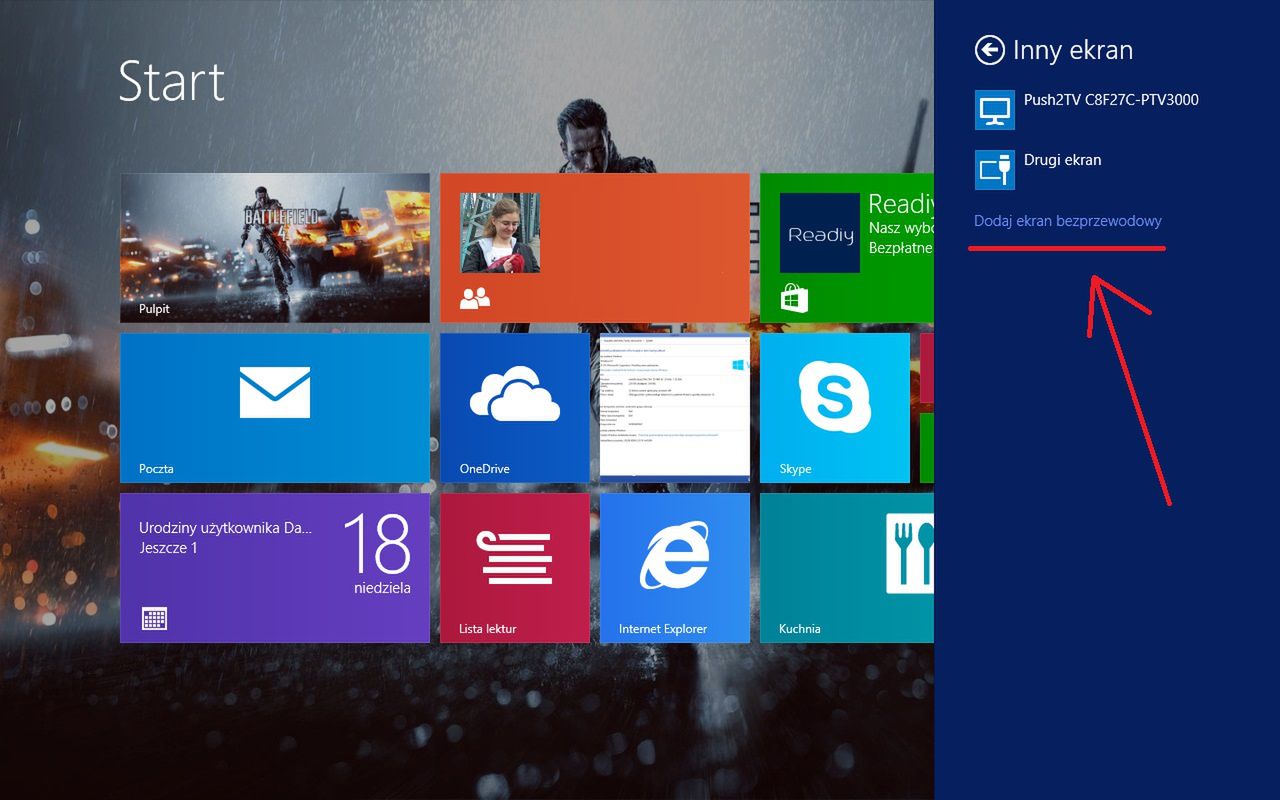The height and width of the screenshot is (800, 1280).
Task: Open the calendar birthday tile
Action: tap(275, 568)
